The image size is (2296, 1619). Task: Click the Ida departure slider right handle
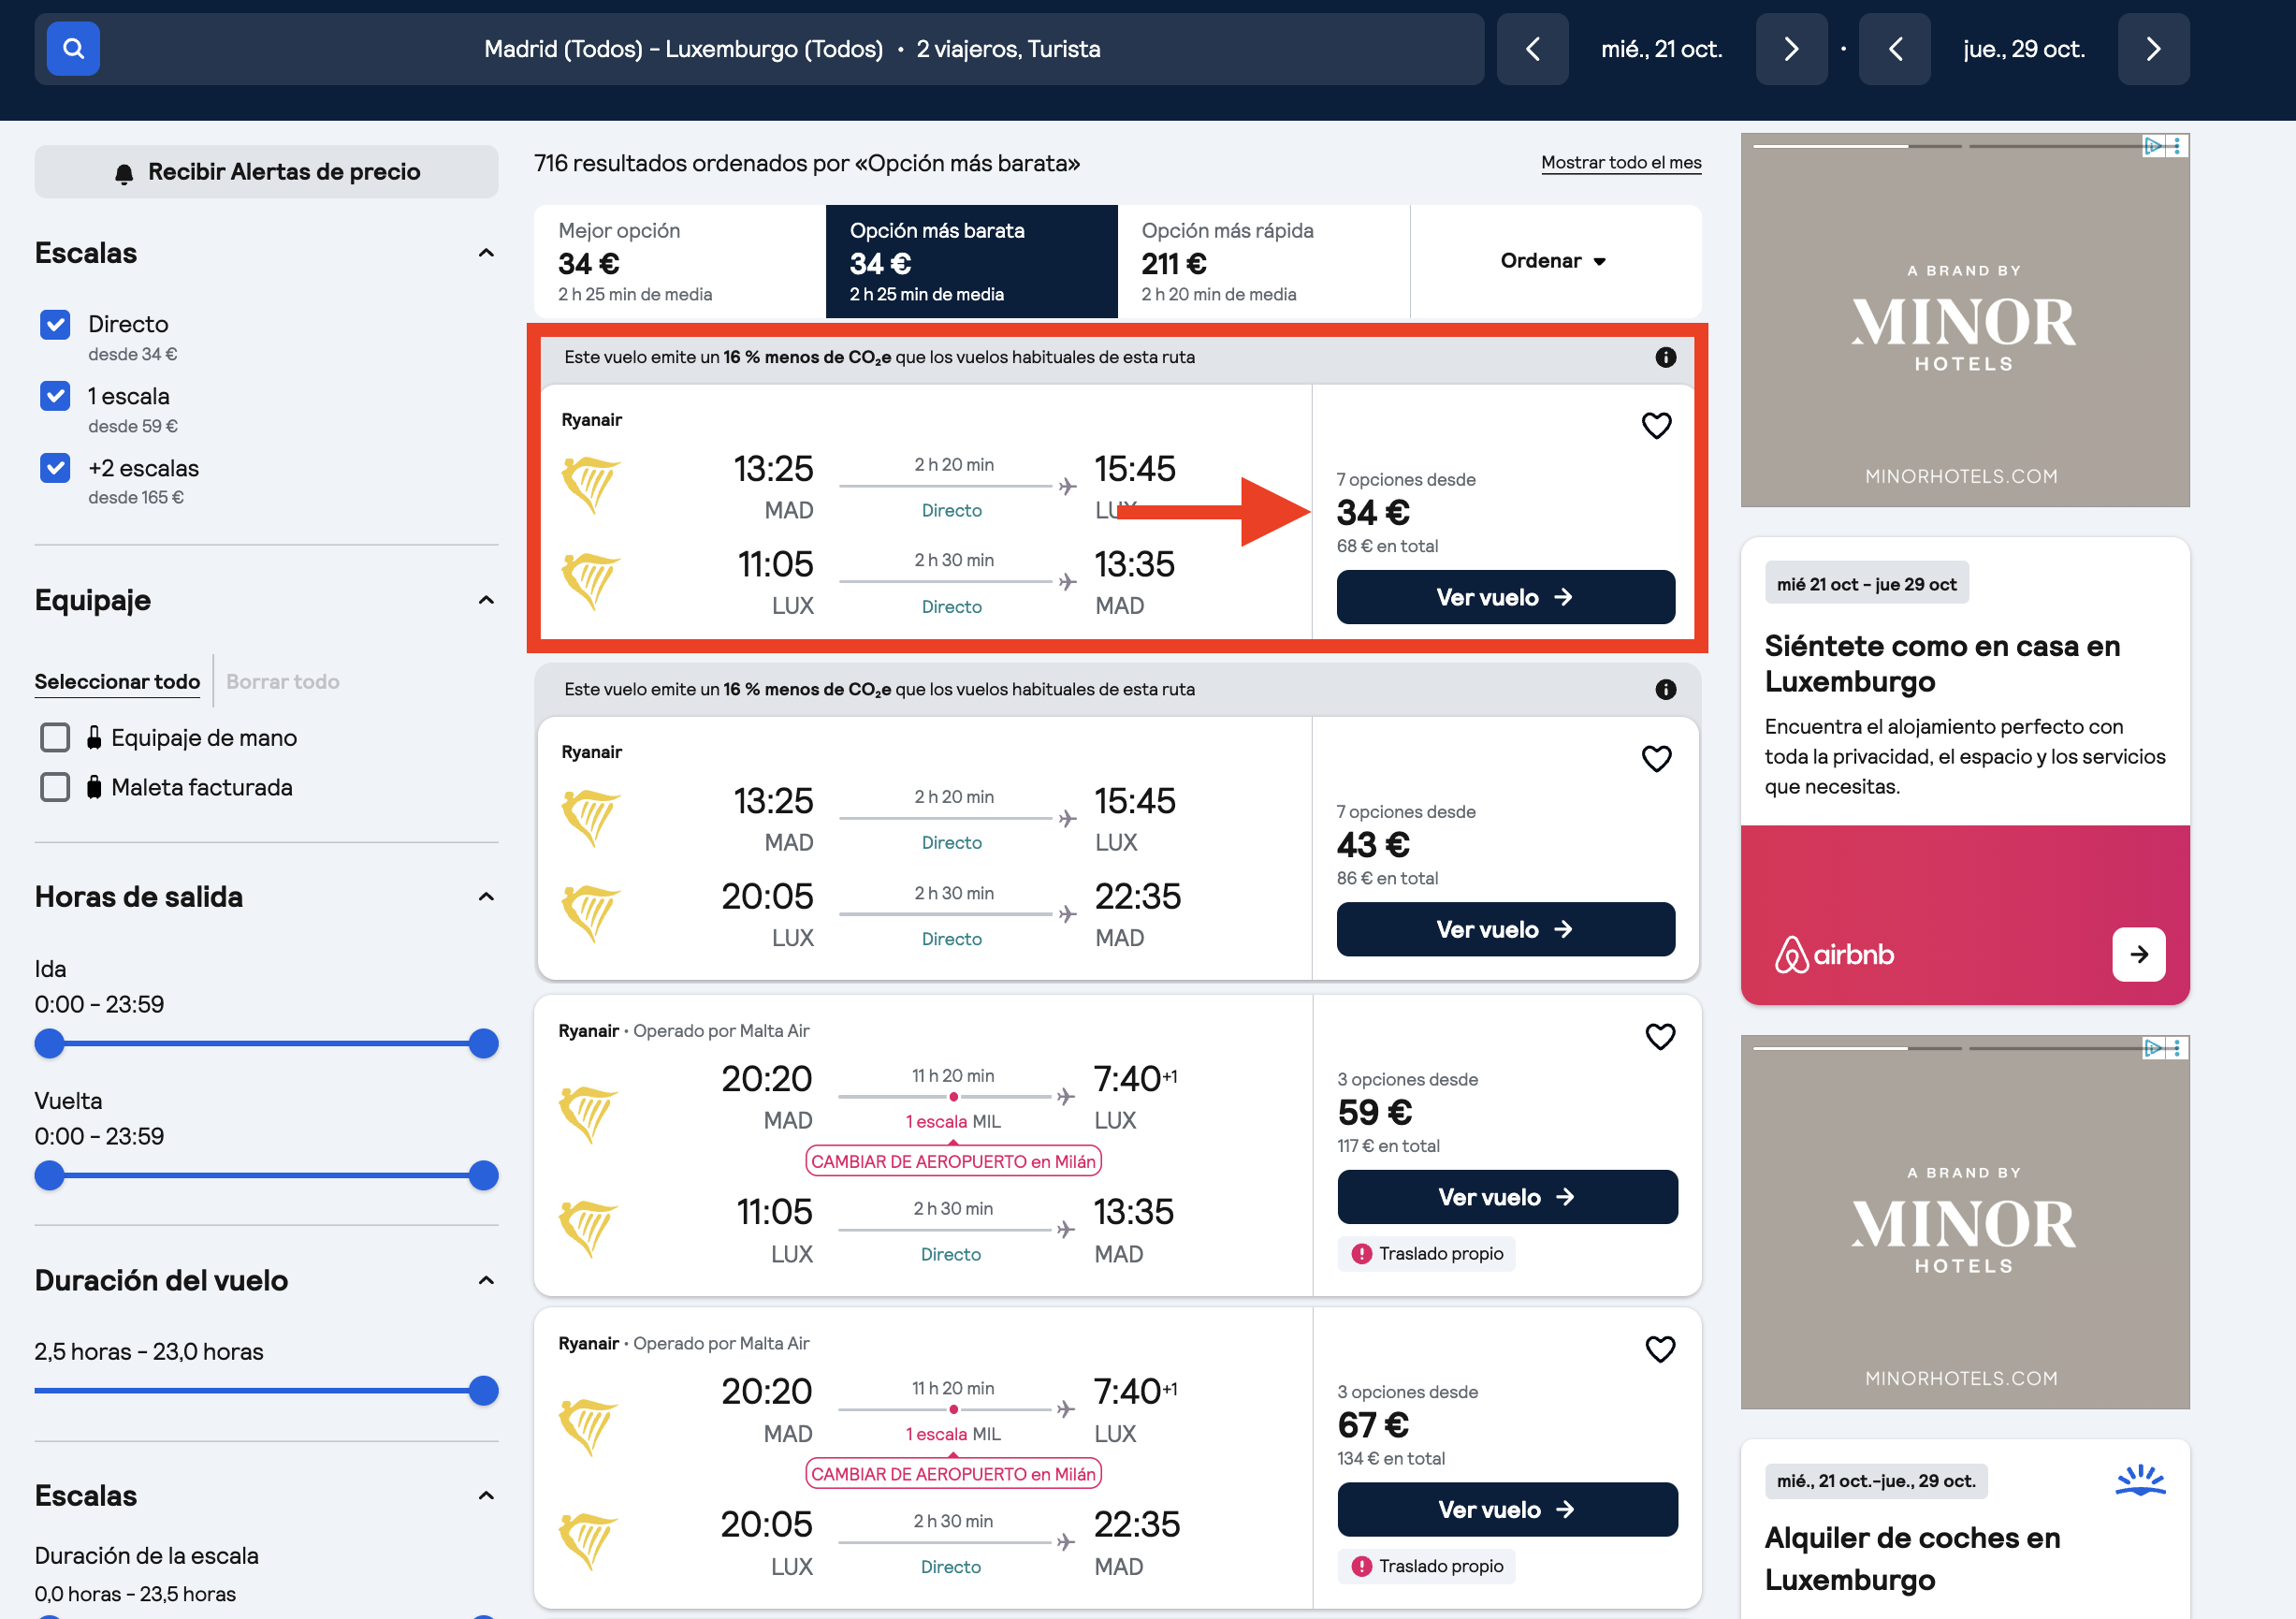coord(483,1043)
